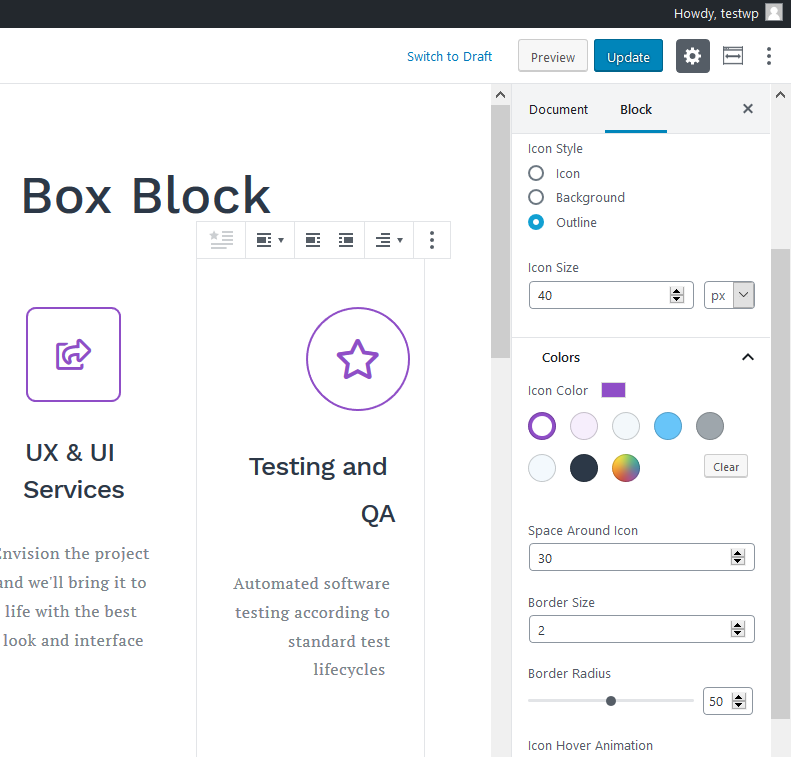Select the Outline icon style radio
This screenshot has width=791, height=757.
[x=537, y=222]
